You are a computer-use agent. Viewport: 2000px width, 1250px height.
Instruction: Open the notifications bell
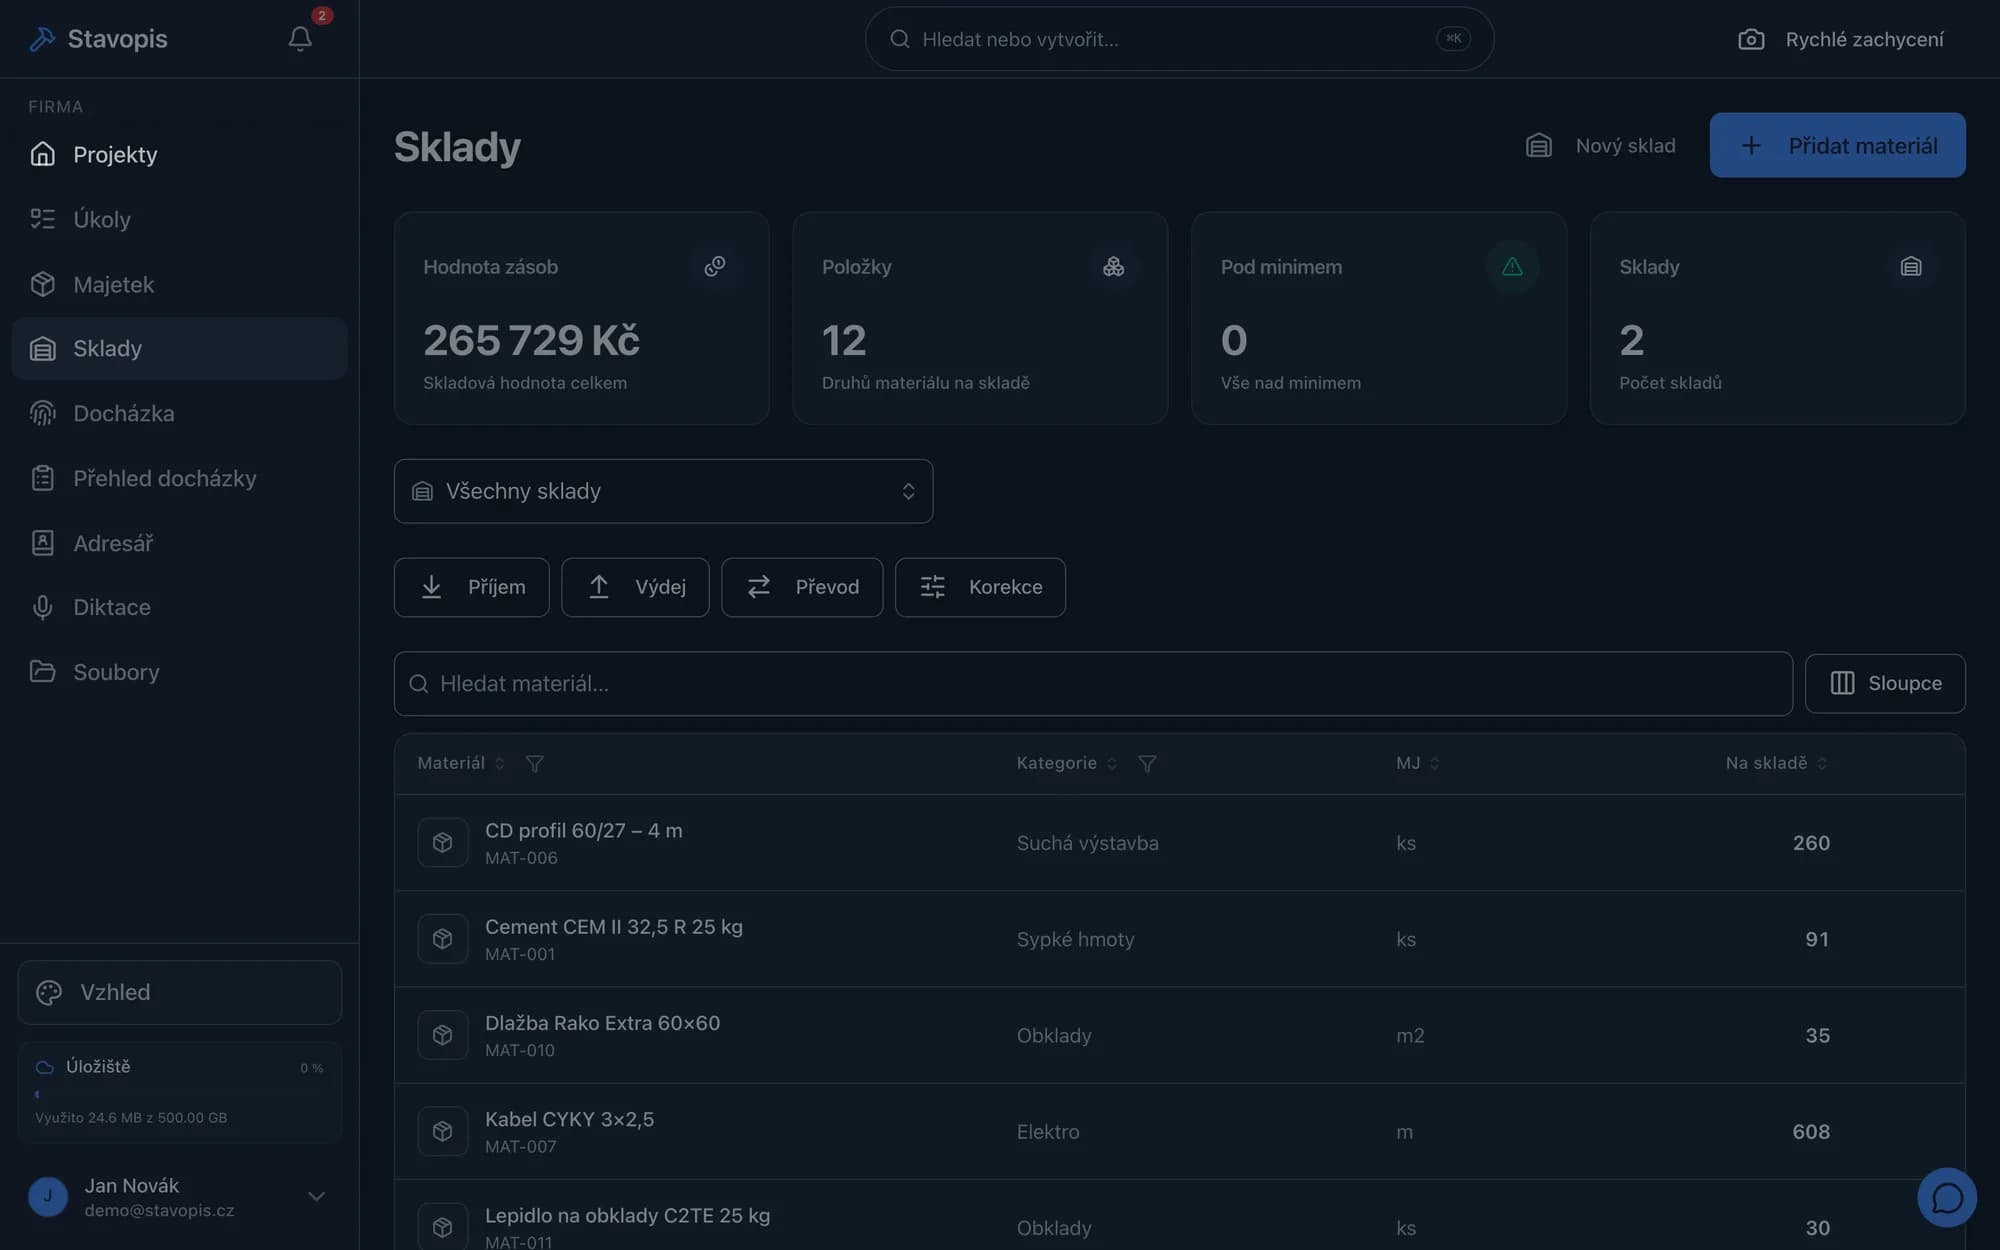(x=300, y=39)
